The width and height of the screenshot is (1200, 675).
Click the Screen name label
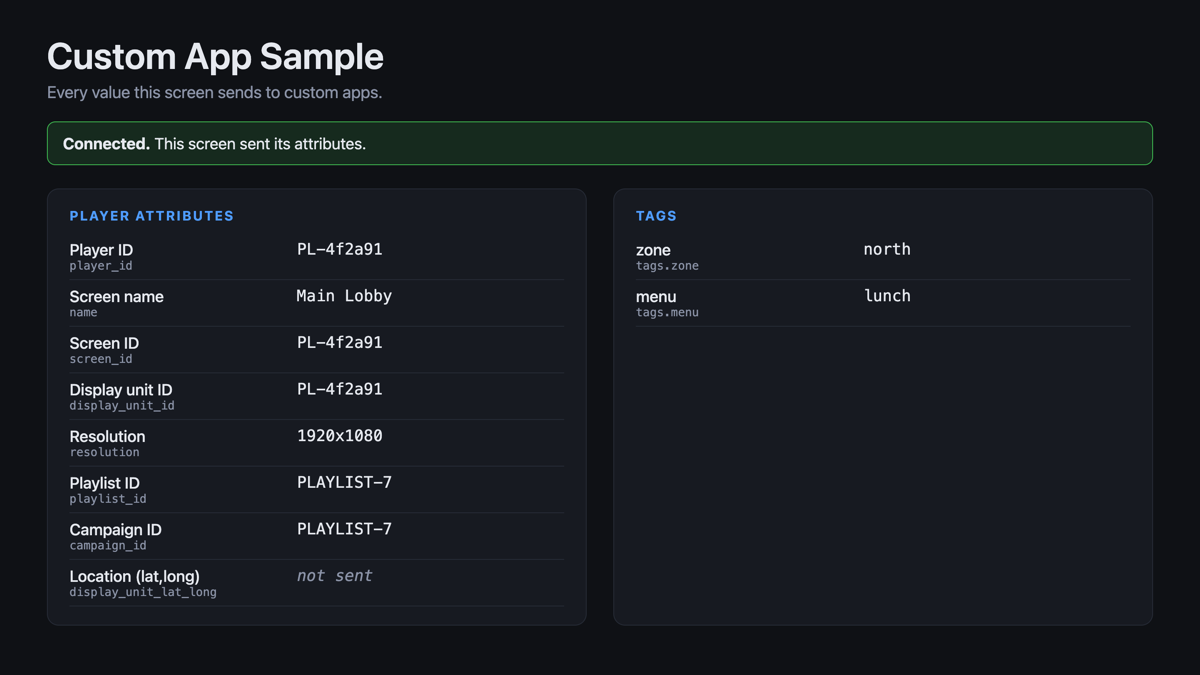click(116, 297)
